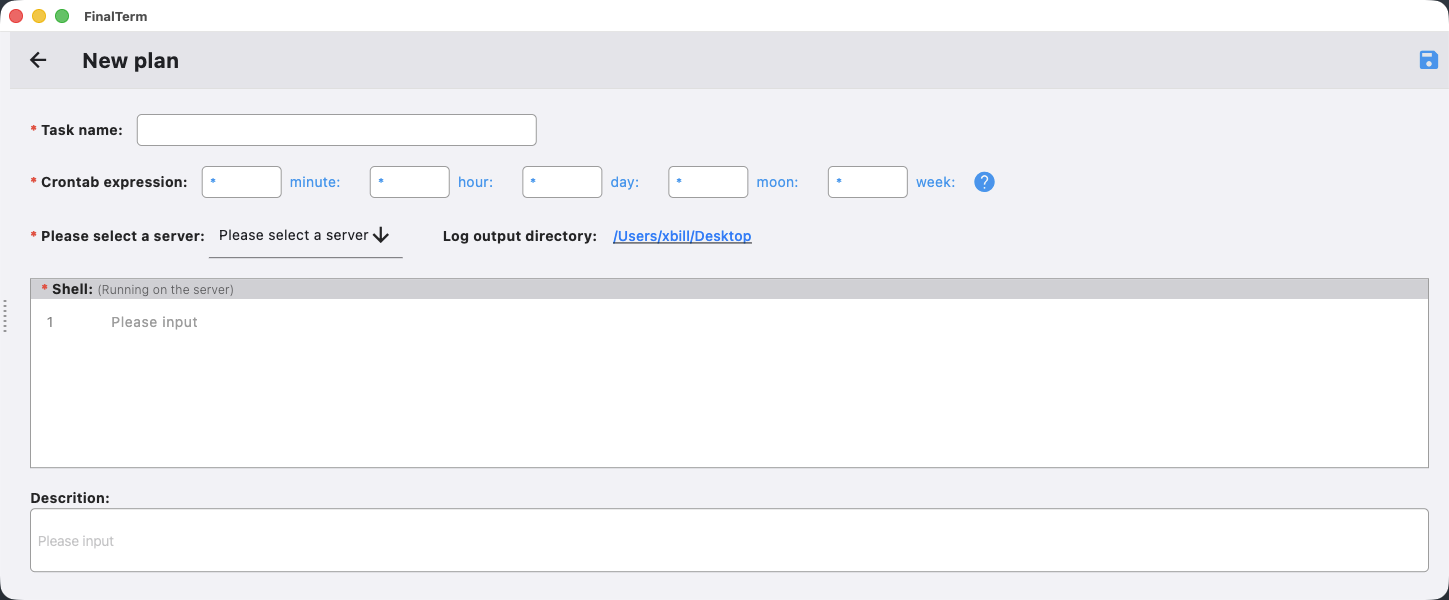Close the FinalTerm window
The height and width of the screenshot is (600, 1449).
coord(16,16)
